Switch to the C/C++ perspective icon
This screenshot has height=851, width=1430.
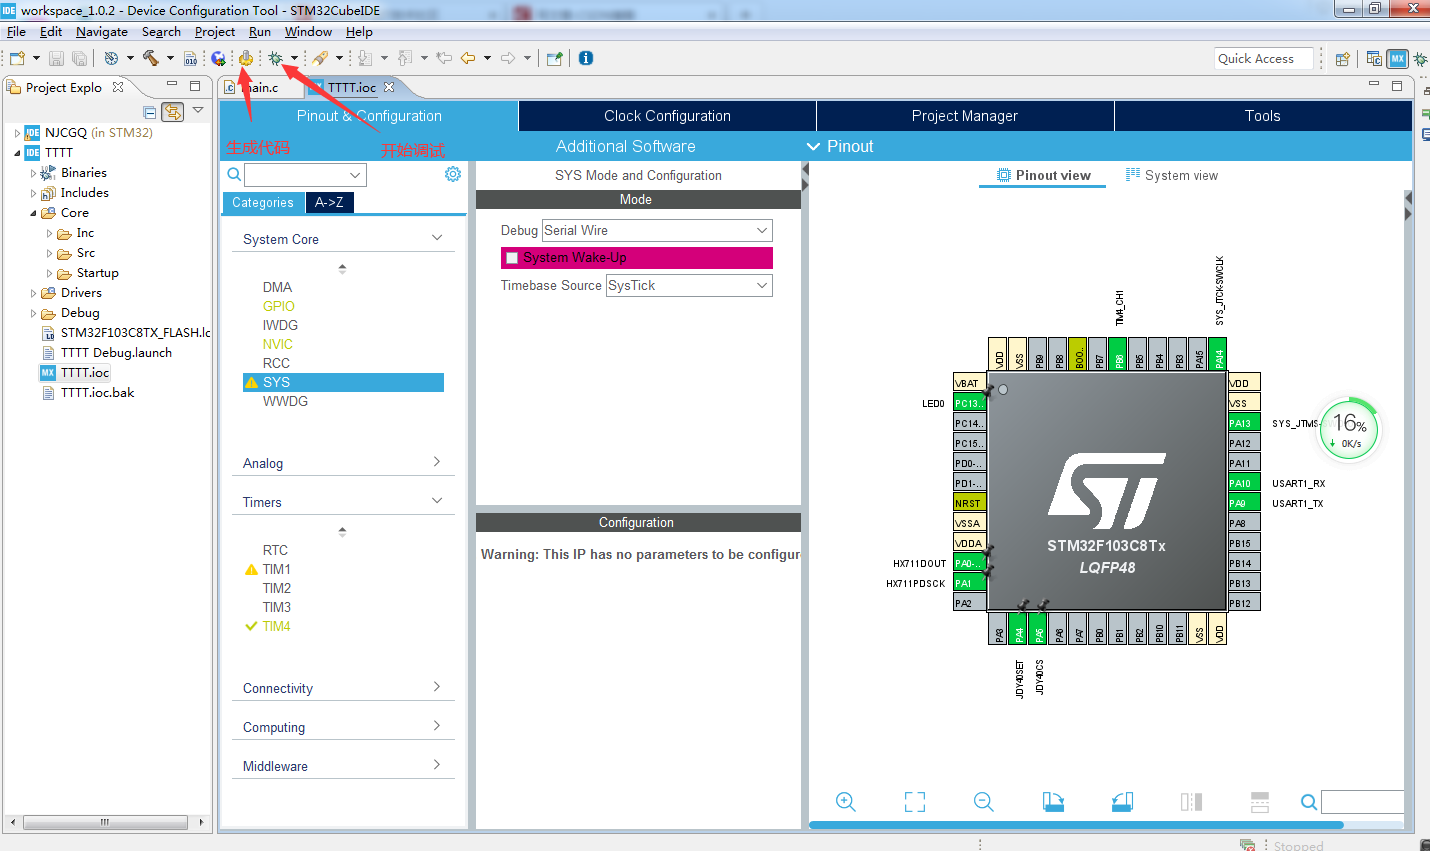(x=1374, y=58)
